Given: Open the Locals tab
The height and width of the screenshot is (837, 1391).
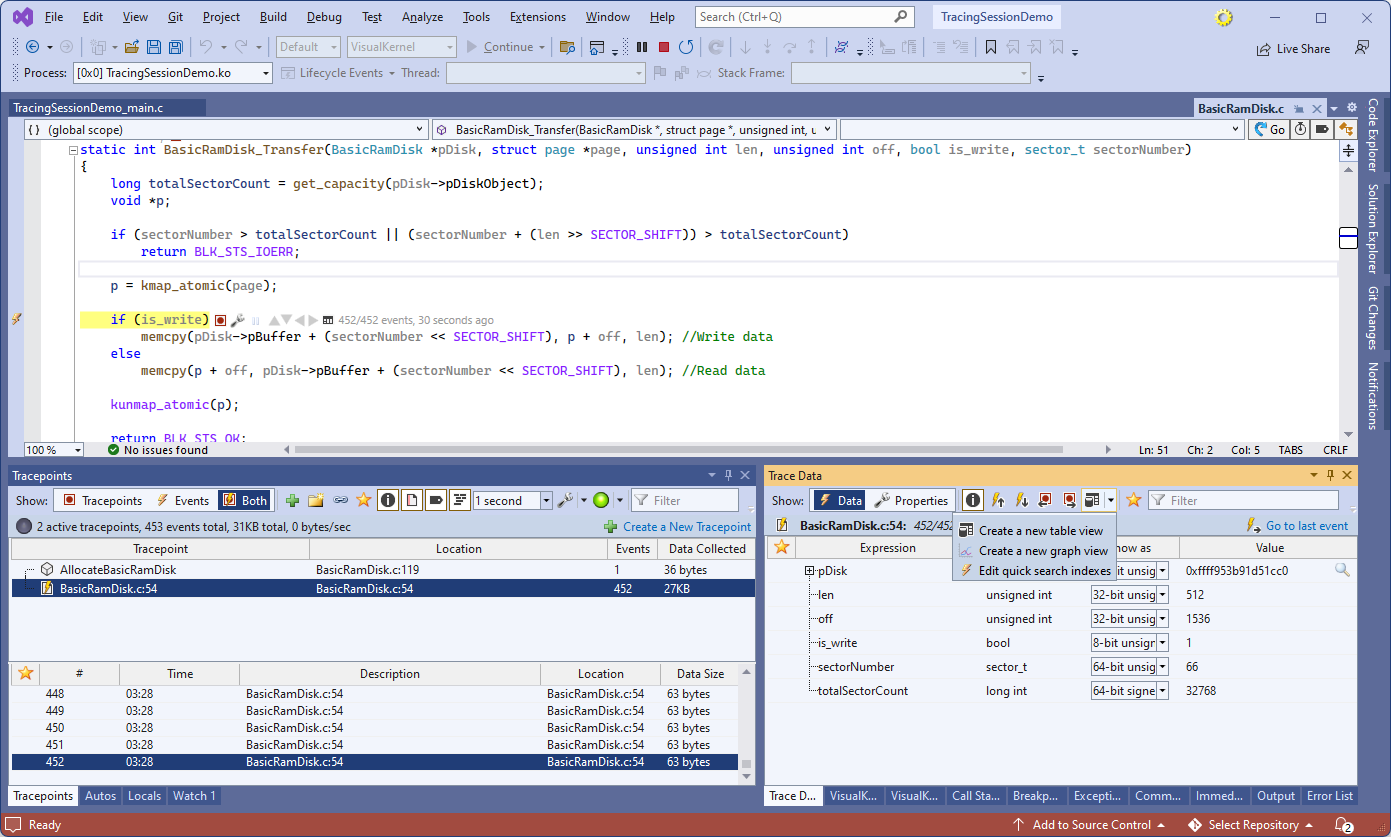Looking at the screenshot, I should point(144,796).
